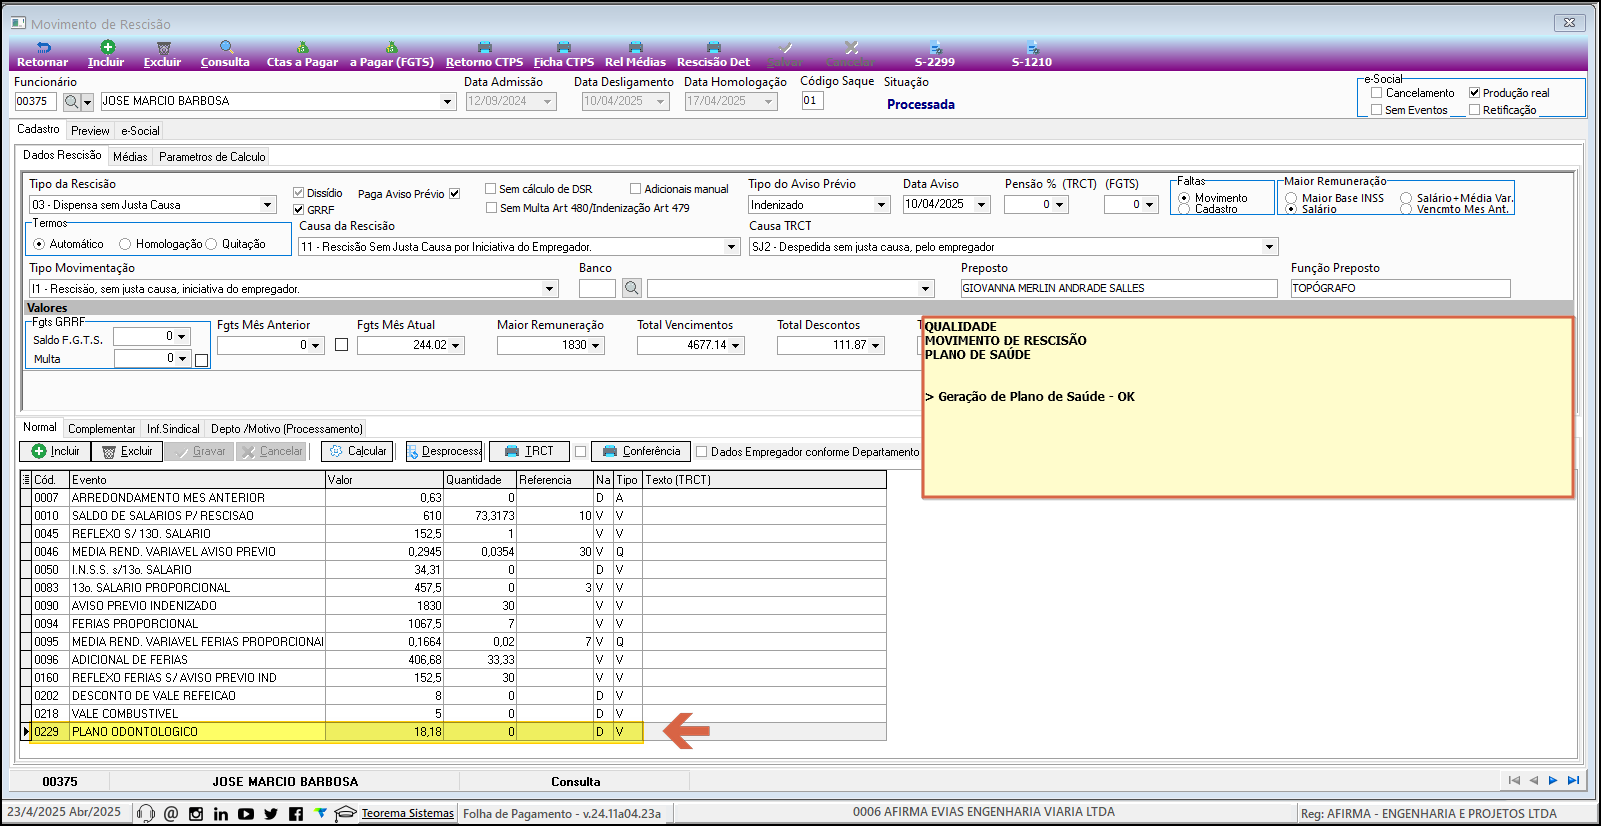The image size is (1601, 826).
Task: Click the Retornar toolbar icon
Action: pyautogui.click(x=43, y=48)
